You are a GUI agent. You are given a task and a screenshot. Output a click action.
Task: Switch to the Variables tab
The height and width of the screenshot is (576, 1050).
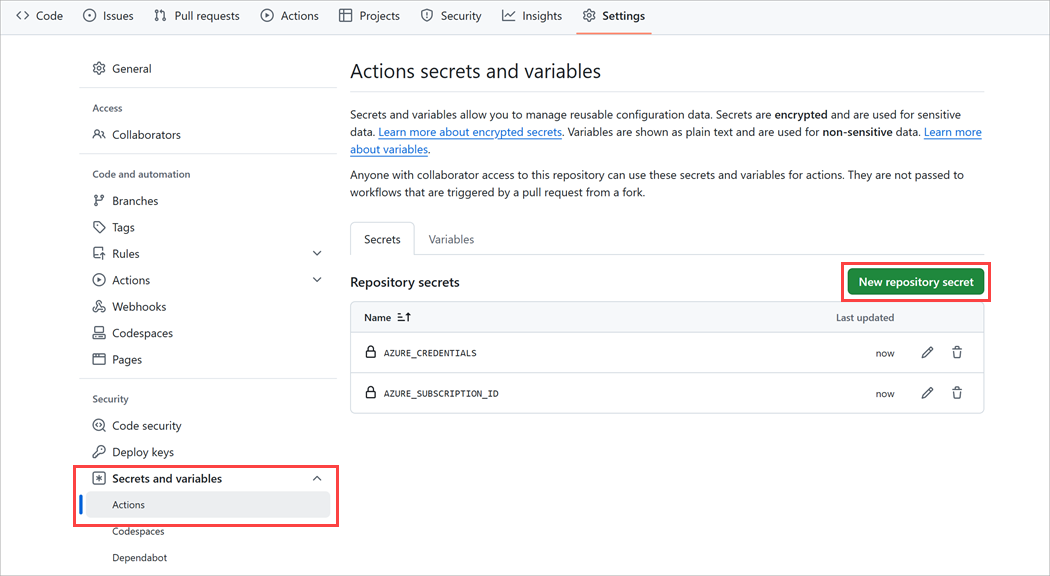click(451, 239)
